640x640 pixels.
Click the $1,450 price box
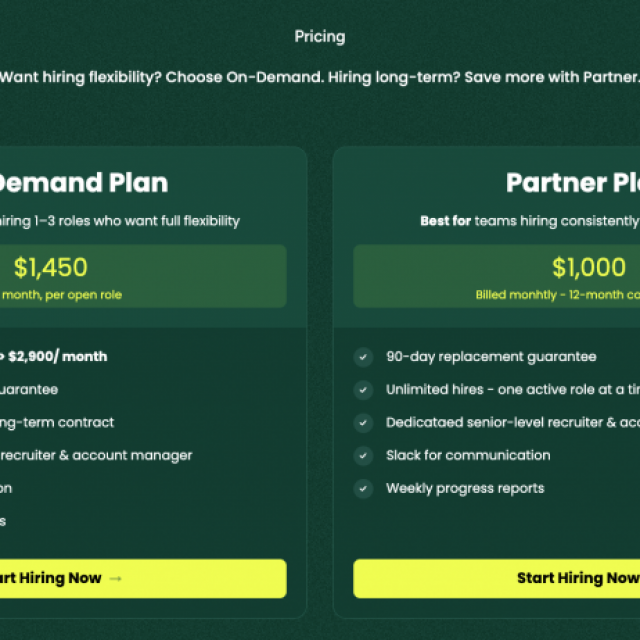[143, 276]
